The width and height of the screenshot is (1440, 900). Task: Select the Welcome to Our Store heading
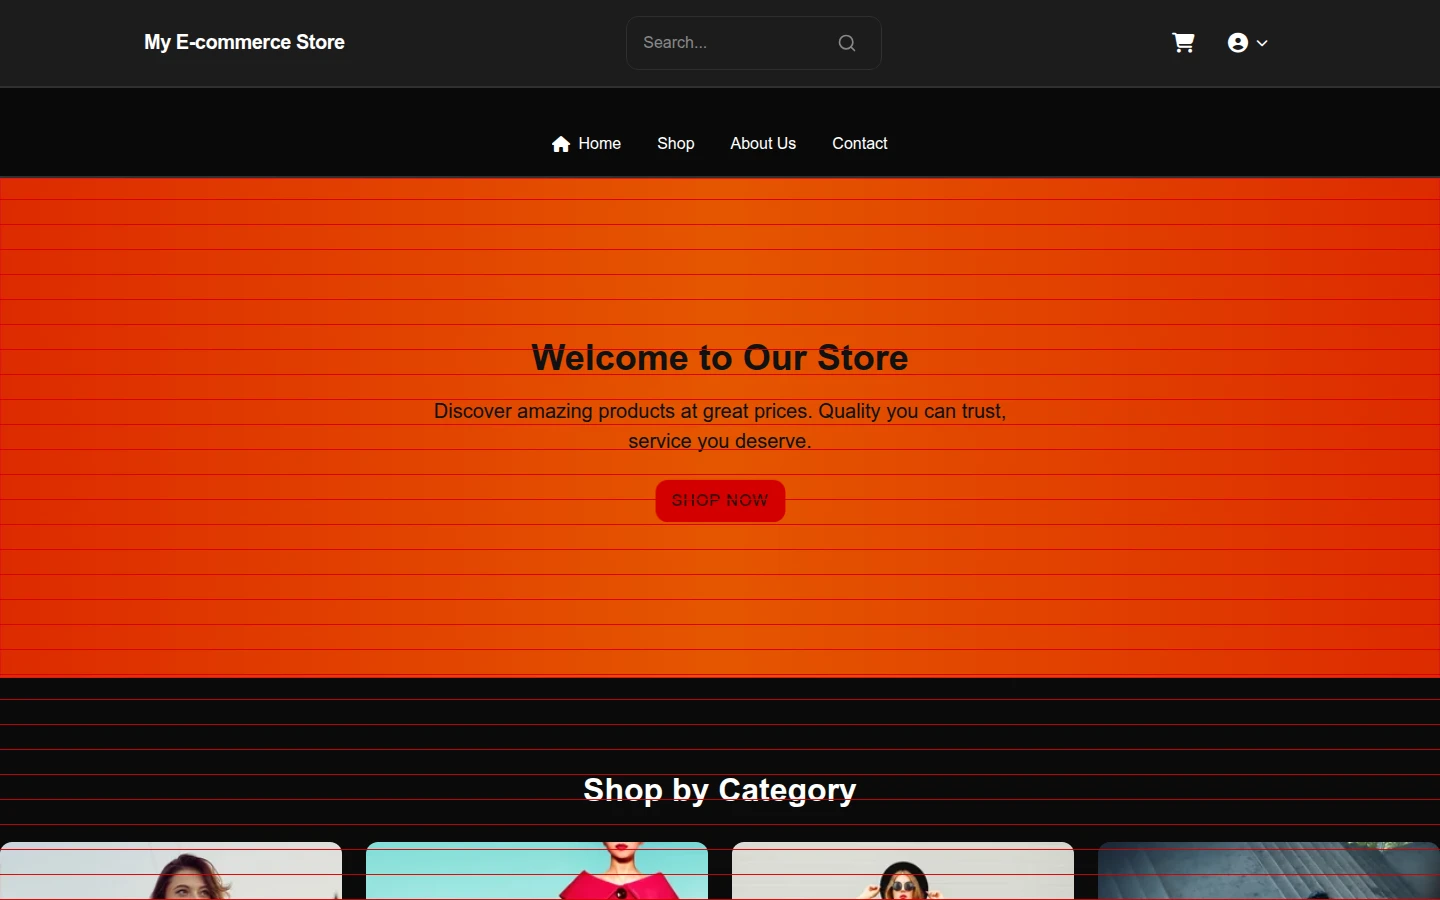(x=720, y=358)
